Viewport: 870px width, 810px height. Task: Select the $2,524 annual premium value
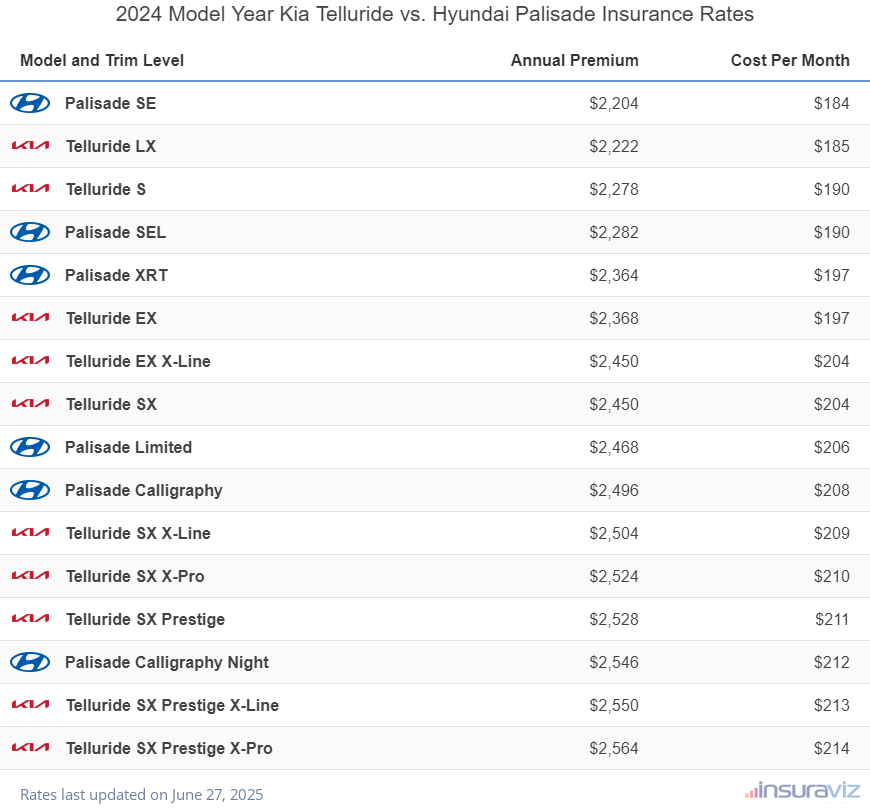point(614,576)
